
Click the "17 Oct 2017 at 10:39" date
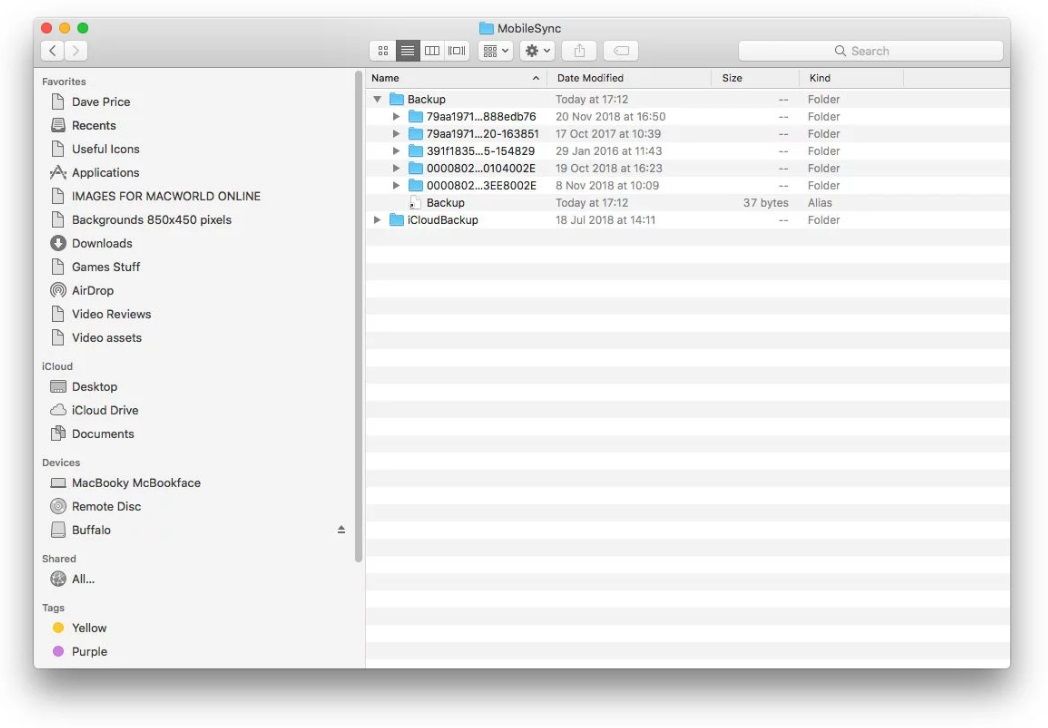click(608, 134)
